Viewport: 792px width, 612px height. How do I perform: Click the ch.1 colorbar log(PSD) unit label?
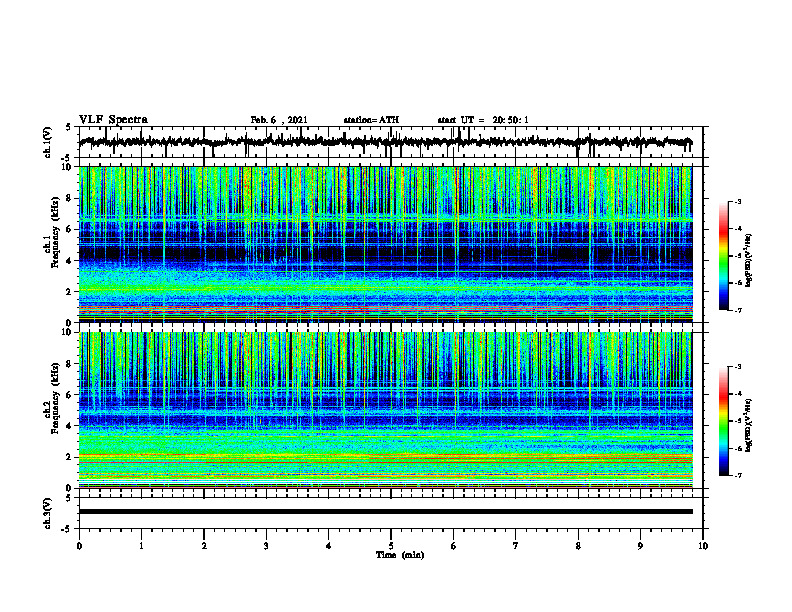click(x=749, y=261)
